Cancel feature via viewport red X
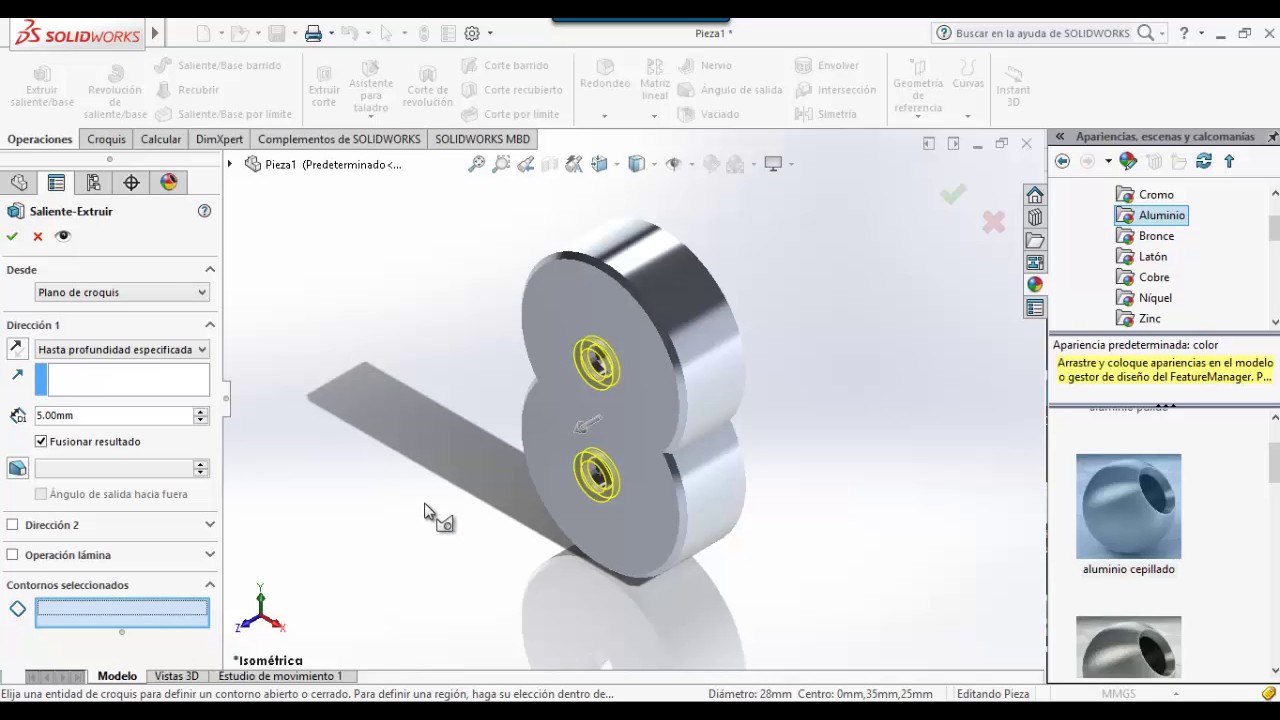Image resolution: width=1280 pixels, height=720 pixels. pos(993,222)
